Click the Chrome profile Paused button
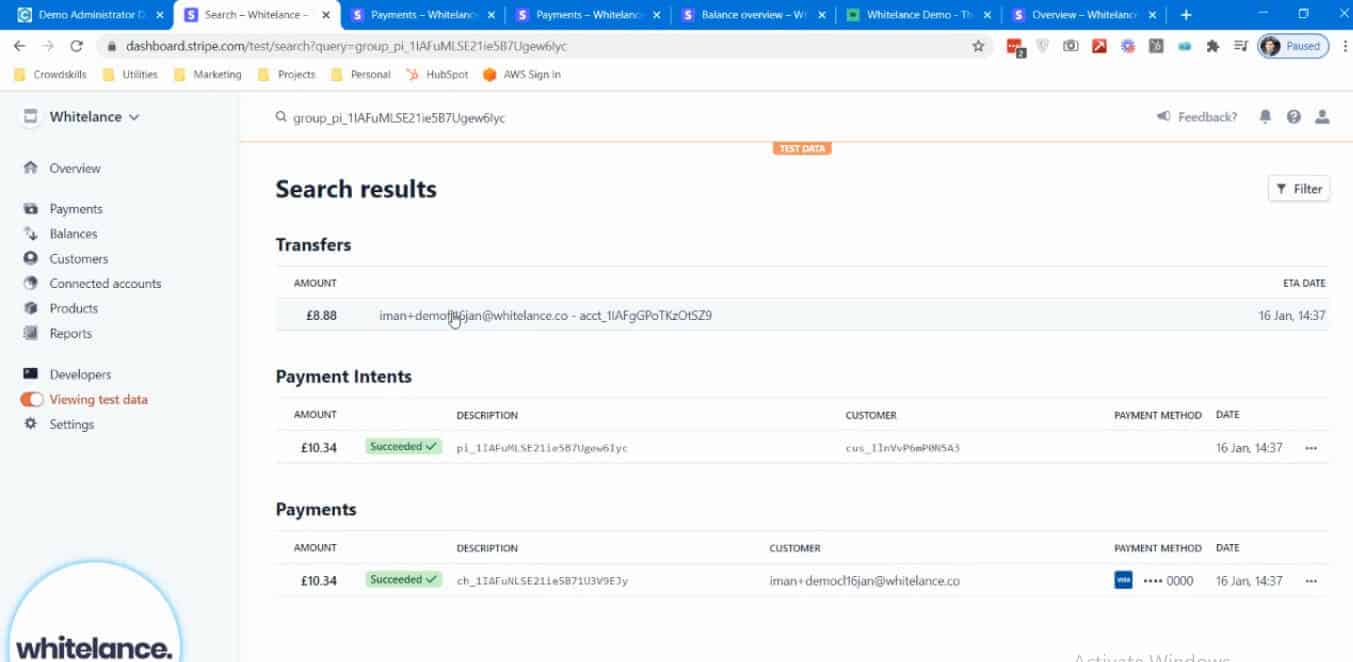1353x662 pixels. 1294,46
